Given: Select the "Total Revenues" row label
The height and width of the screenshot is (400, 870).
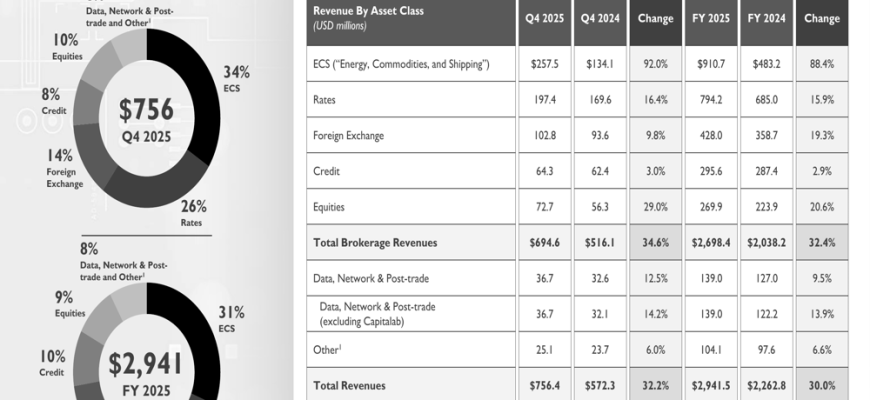Looking at the screenshot, I should 349,385.
